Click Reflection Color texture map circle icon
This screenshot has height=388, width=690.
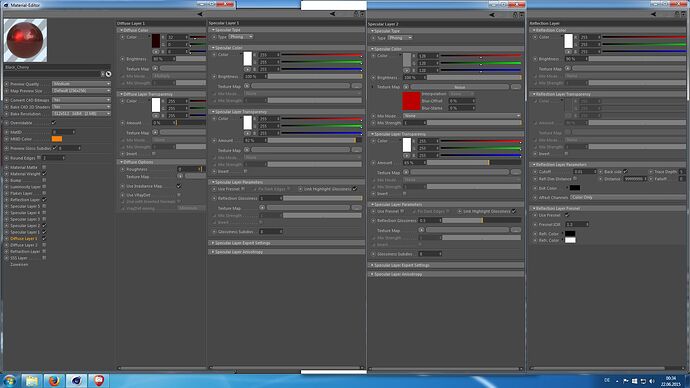568,69
